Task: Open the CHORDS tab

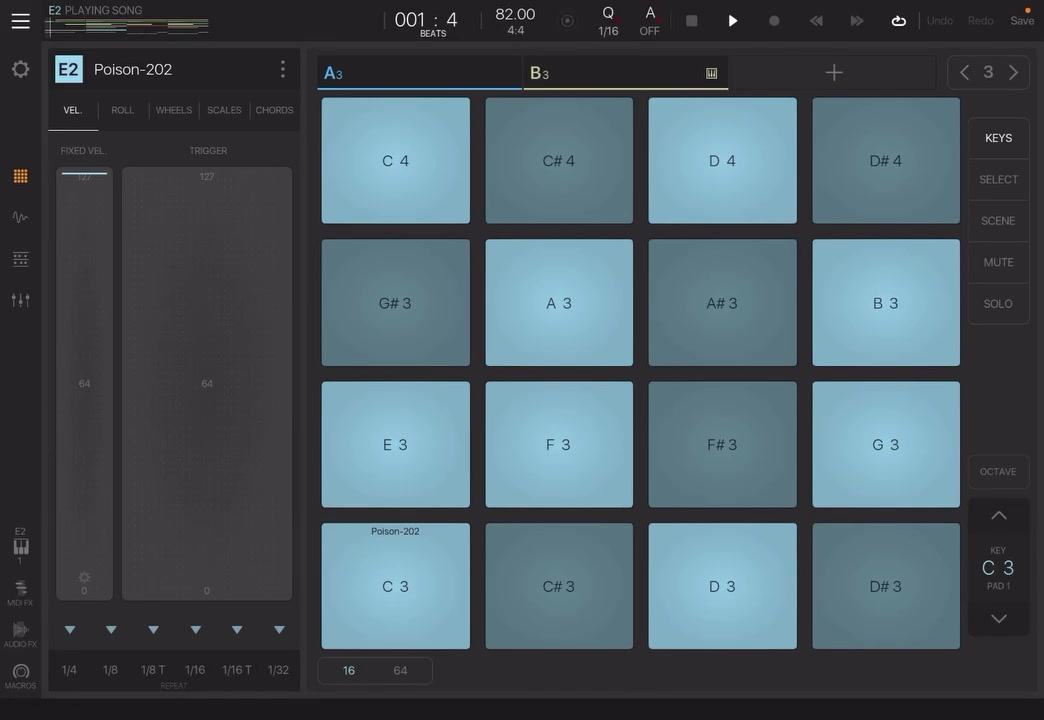Action: coord(274,111)
